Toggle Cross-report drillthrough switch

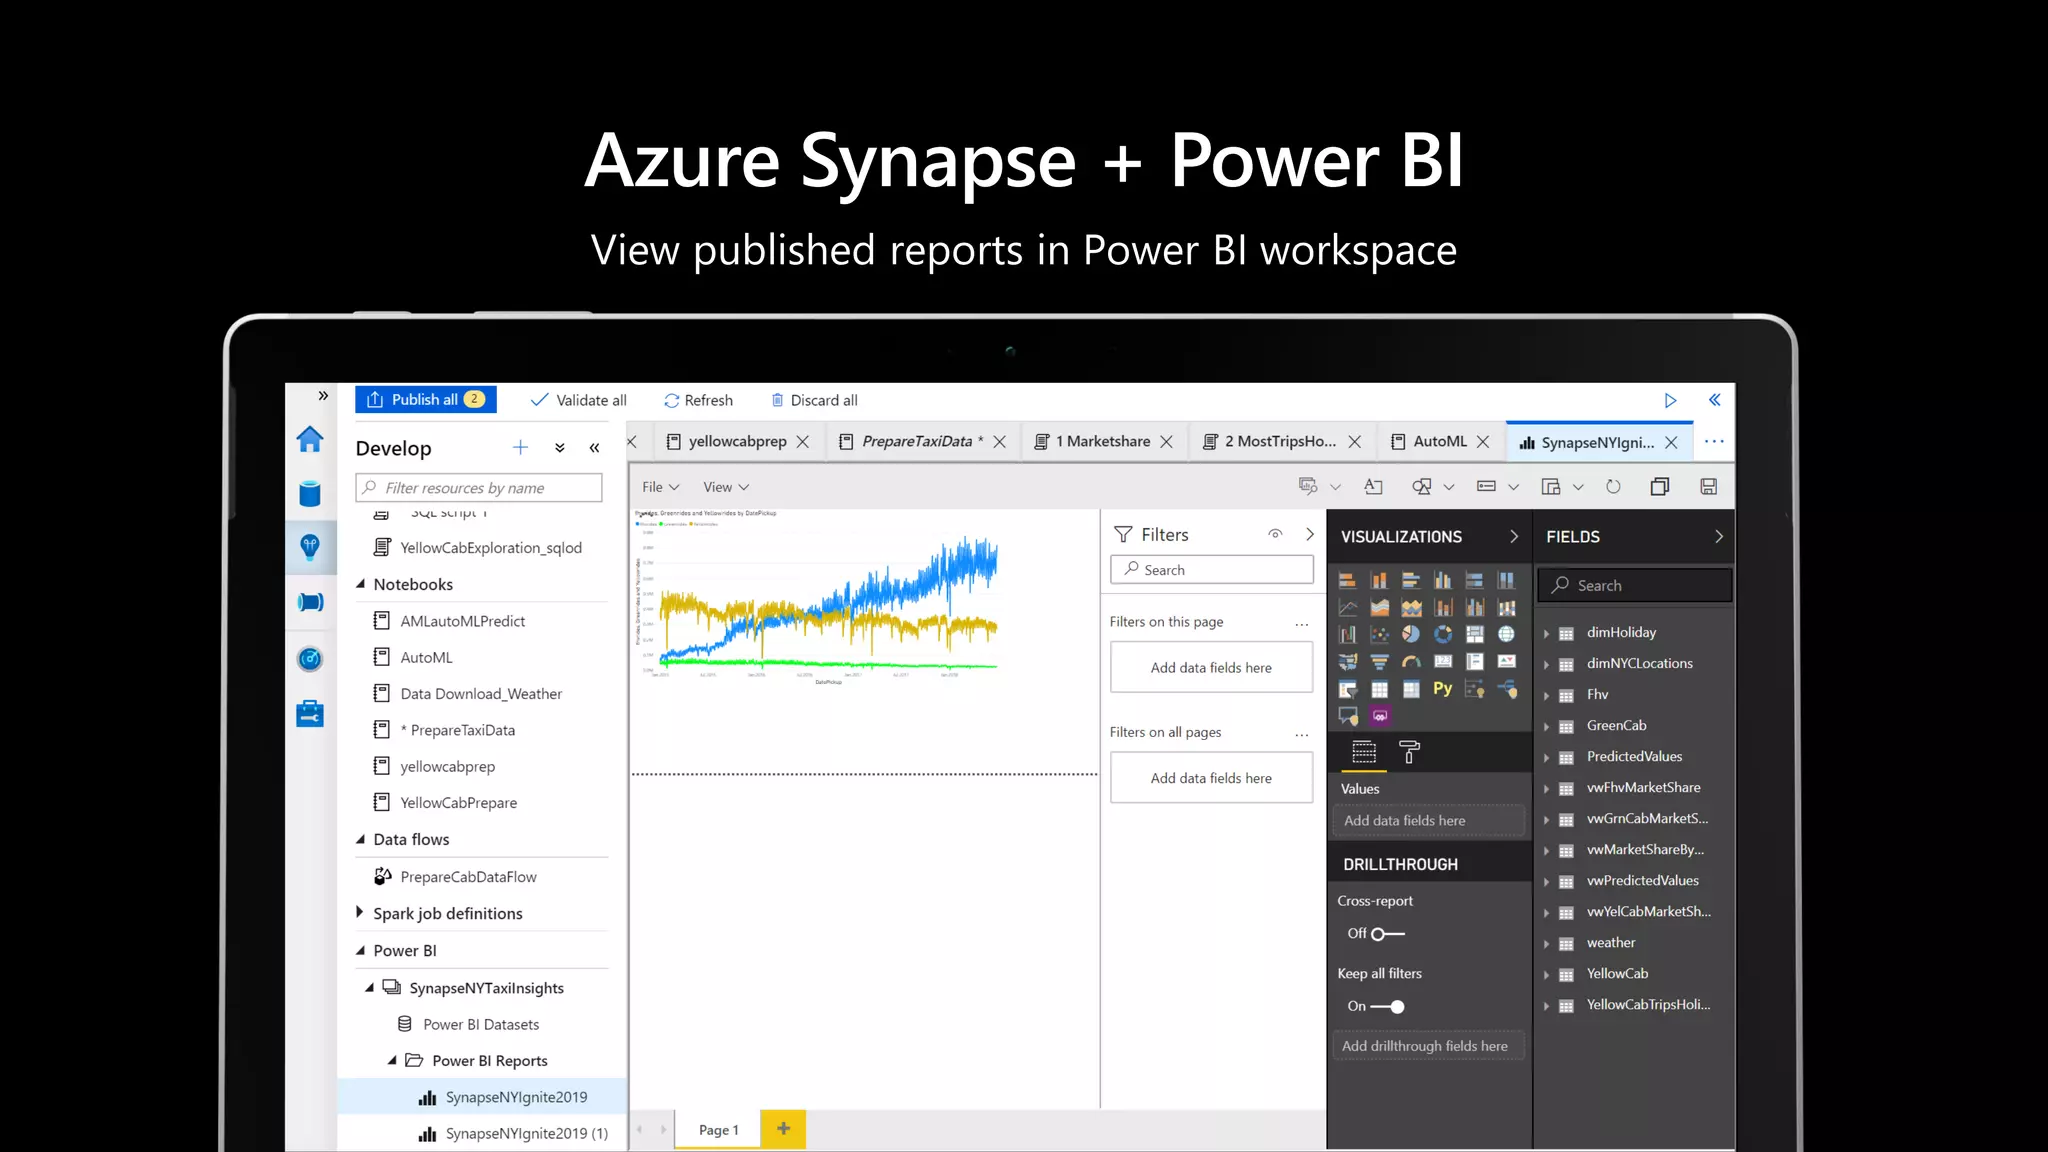click(x=1387, y=934)
